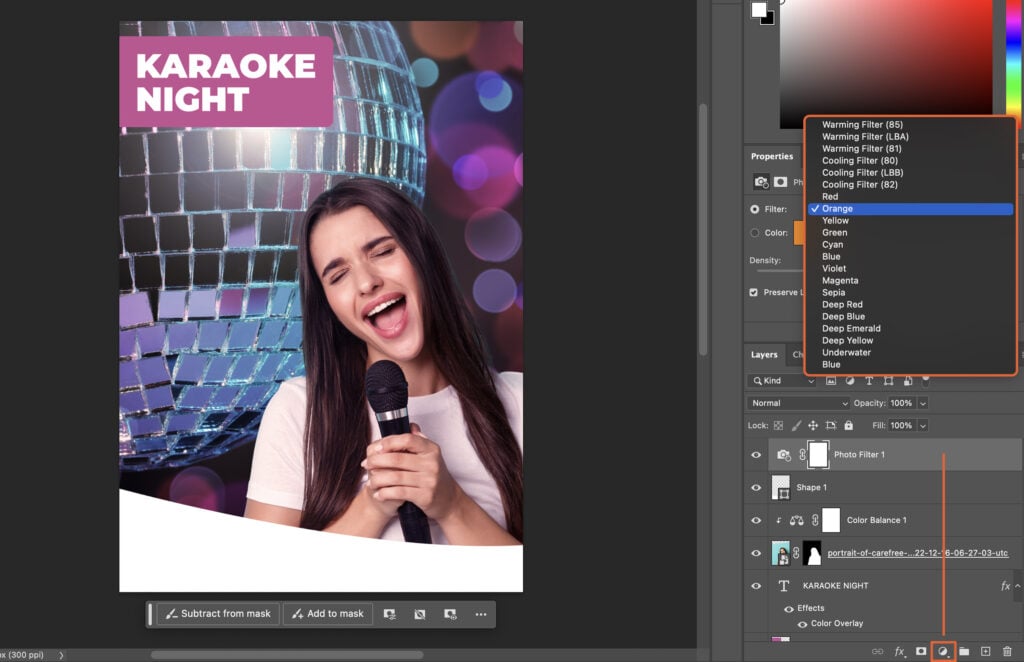
Task: Click the Add layer mask icon
Action: tap(922, 650)
